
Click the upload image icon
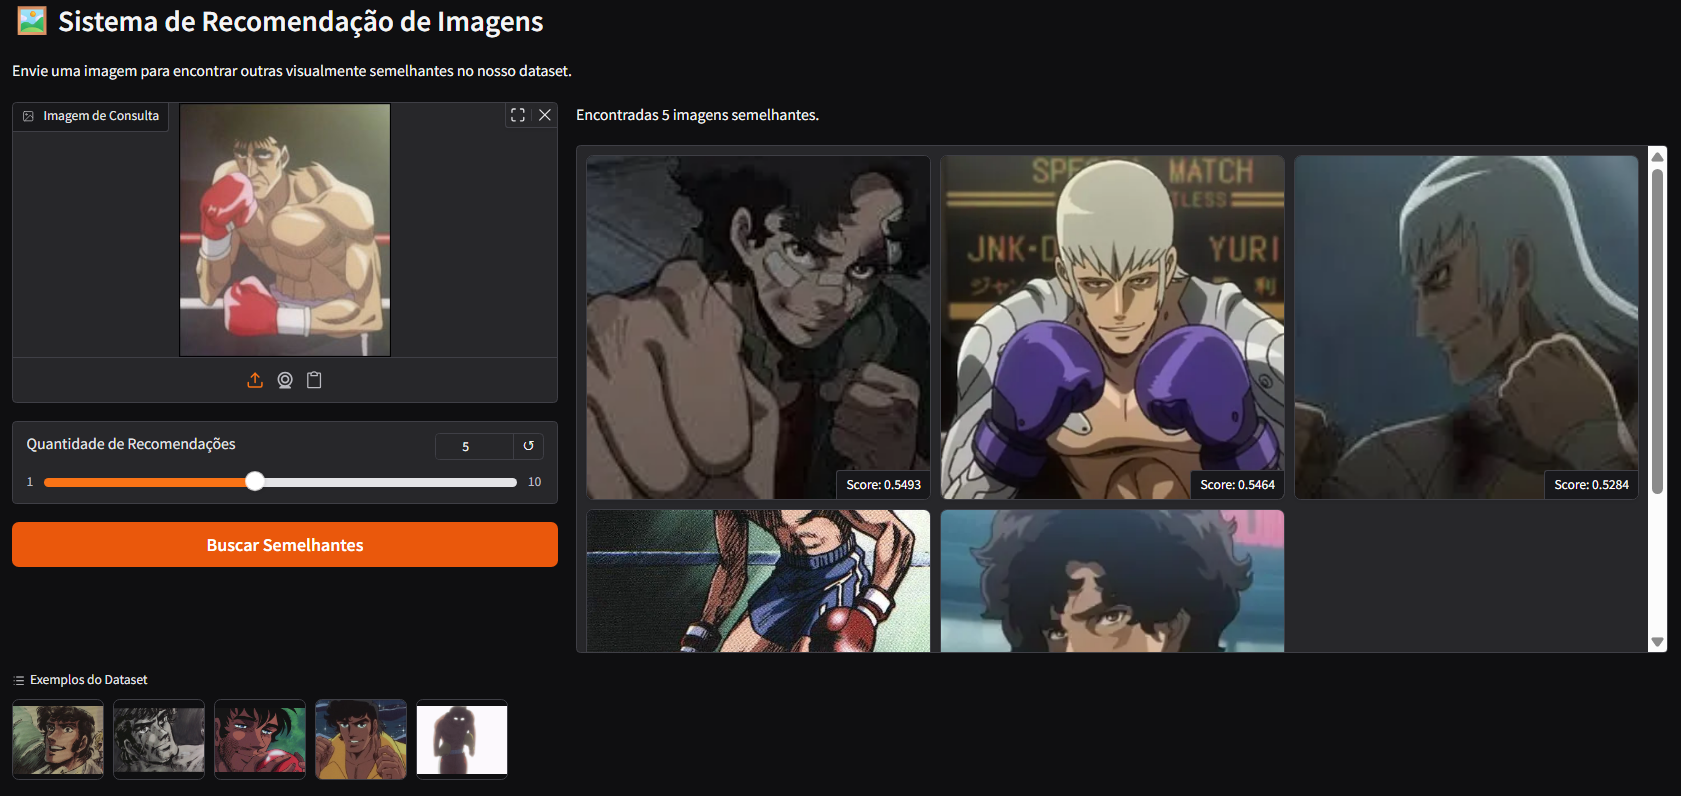255,380
